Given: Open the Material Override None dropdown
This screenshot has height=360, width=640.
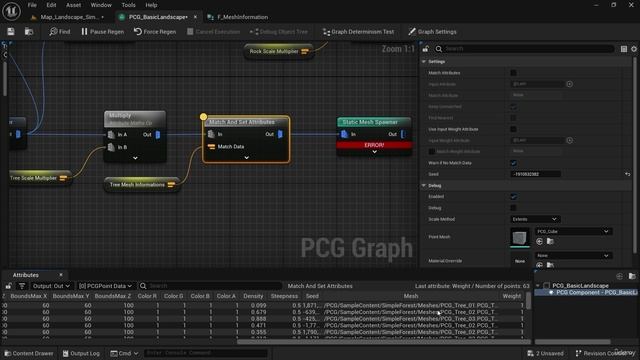Looking at the screenshot, I should (x=573, y=256).
